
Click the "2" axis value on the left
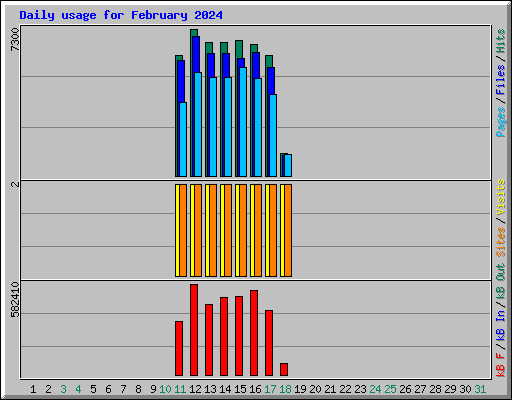pos(15,184)
